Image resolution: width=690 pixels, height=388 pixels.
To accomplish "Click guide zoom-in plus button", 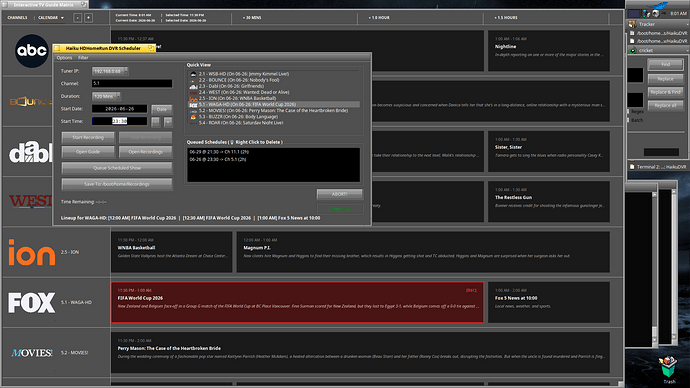I will tap(88, 18).
